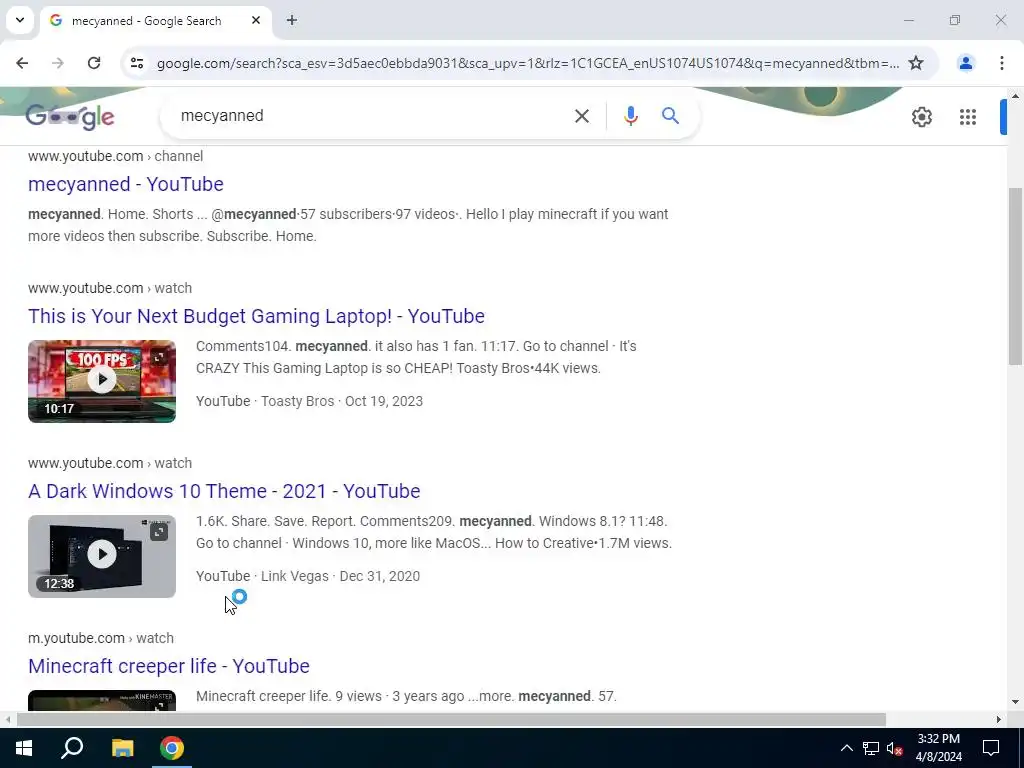
Task: Play the Dark Windows 10 Theme thumbnail
Action: point(102,556)
